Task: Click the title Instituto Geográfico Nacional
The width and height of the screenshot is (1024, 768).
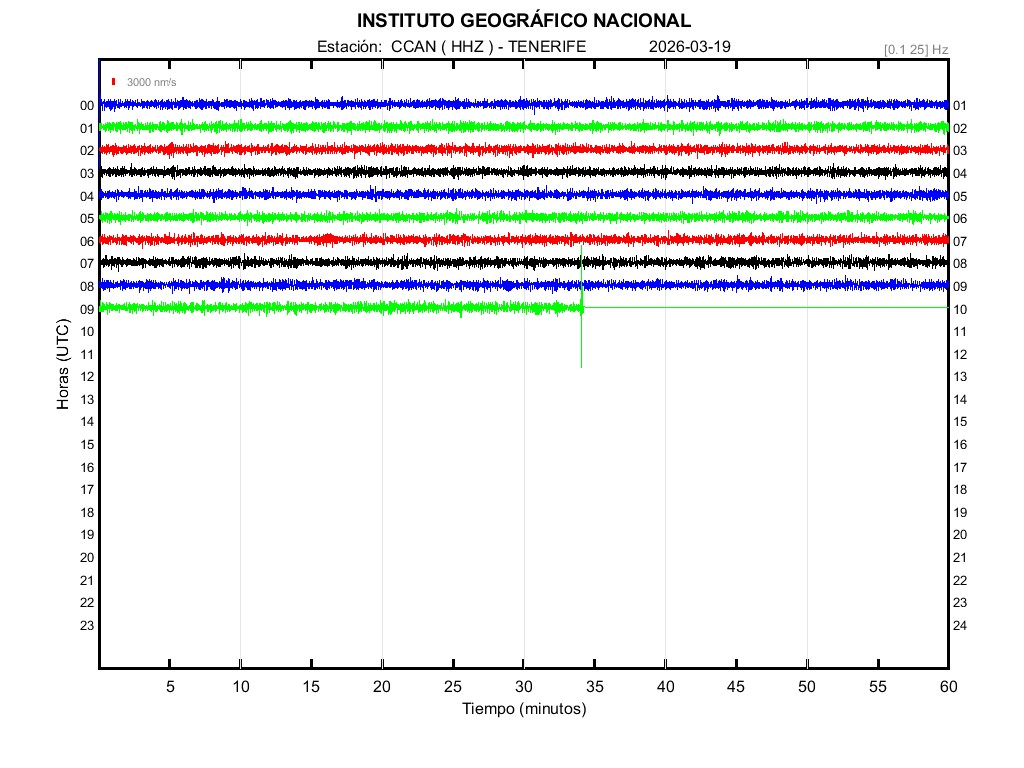Action: coord(523,20)
